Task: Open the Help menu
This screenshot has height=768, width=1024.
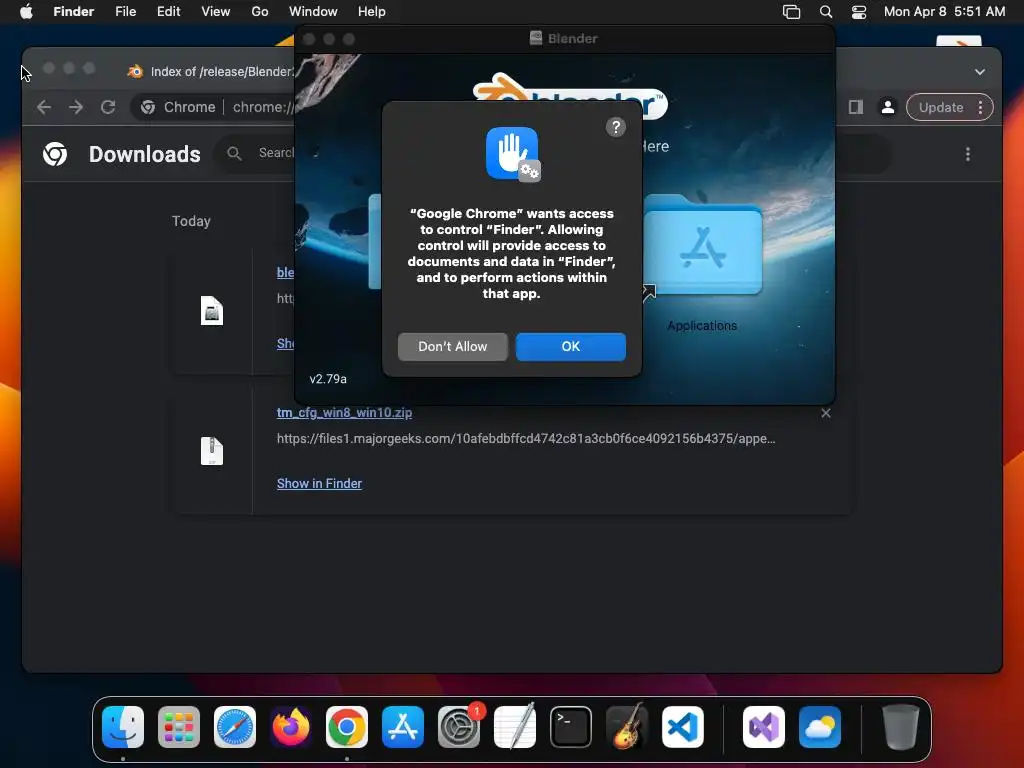Action: tap(371, 11)
